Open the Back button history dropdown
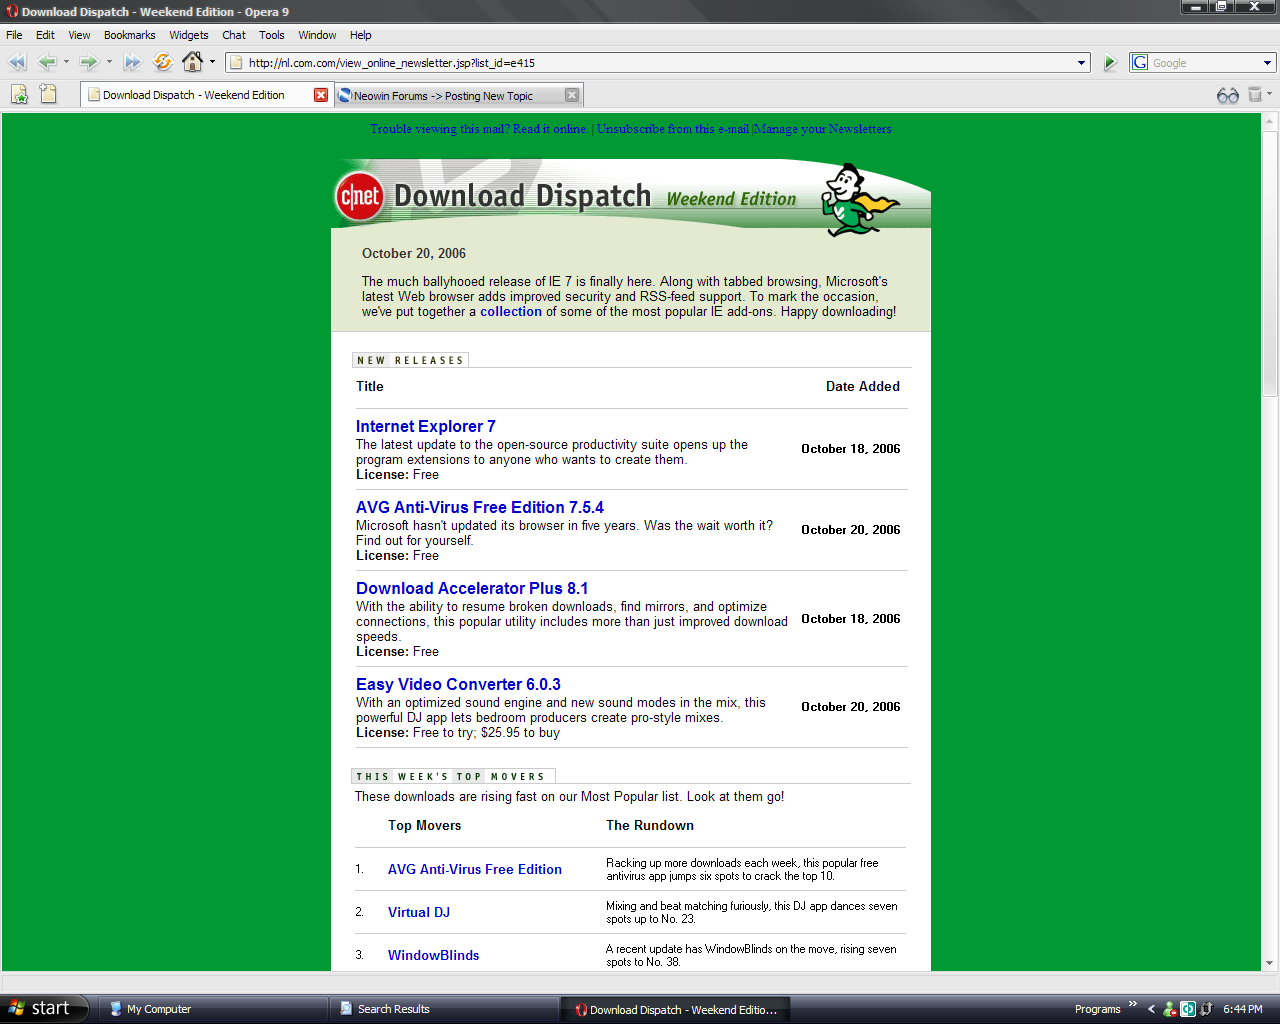This screenshot has height=1024, width=1280. (x=65, y=61)
